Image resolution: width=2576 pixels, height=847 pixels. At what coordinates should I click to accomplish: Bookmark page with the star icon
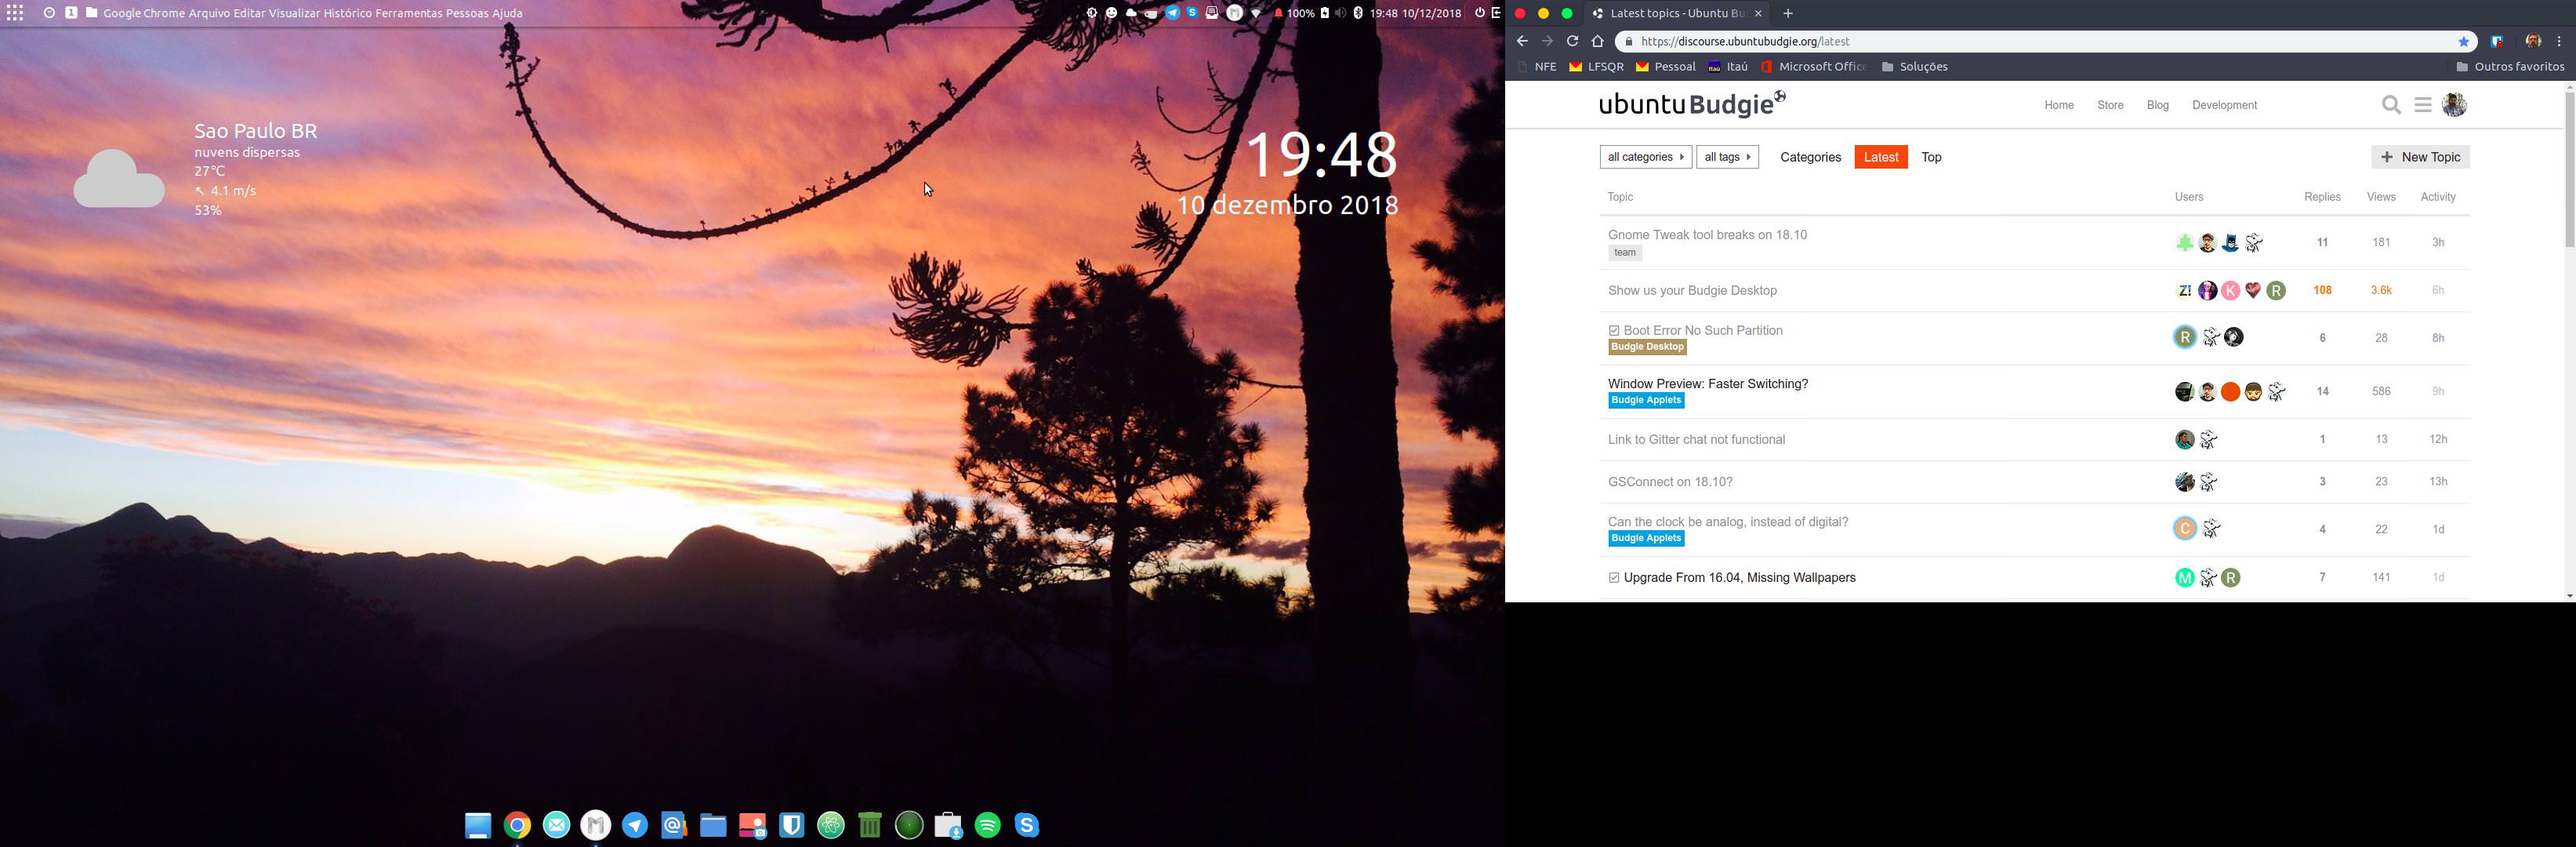pyautogui.click(x=2464, y=41)
